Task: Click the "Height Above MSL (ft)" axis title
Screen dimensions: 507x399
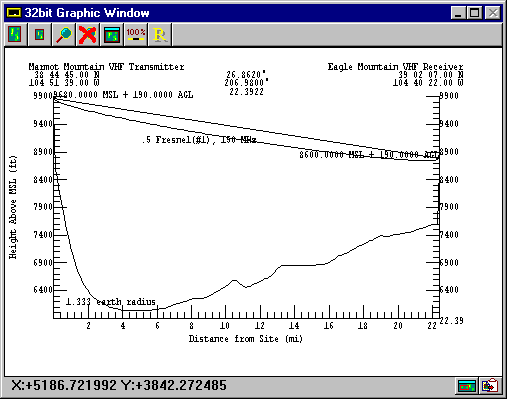Action: (13, 207)
